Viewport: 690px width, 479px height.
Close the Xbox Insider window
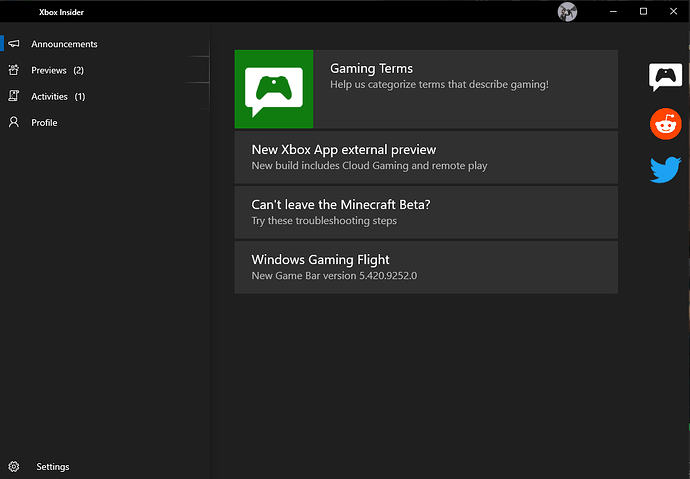(673, 11)
